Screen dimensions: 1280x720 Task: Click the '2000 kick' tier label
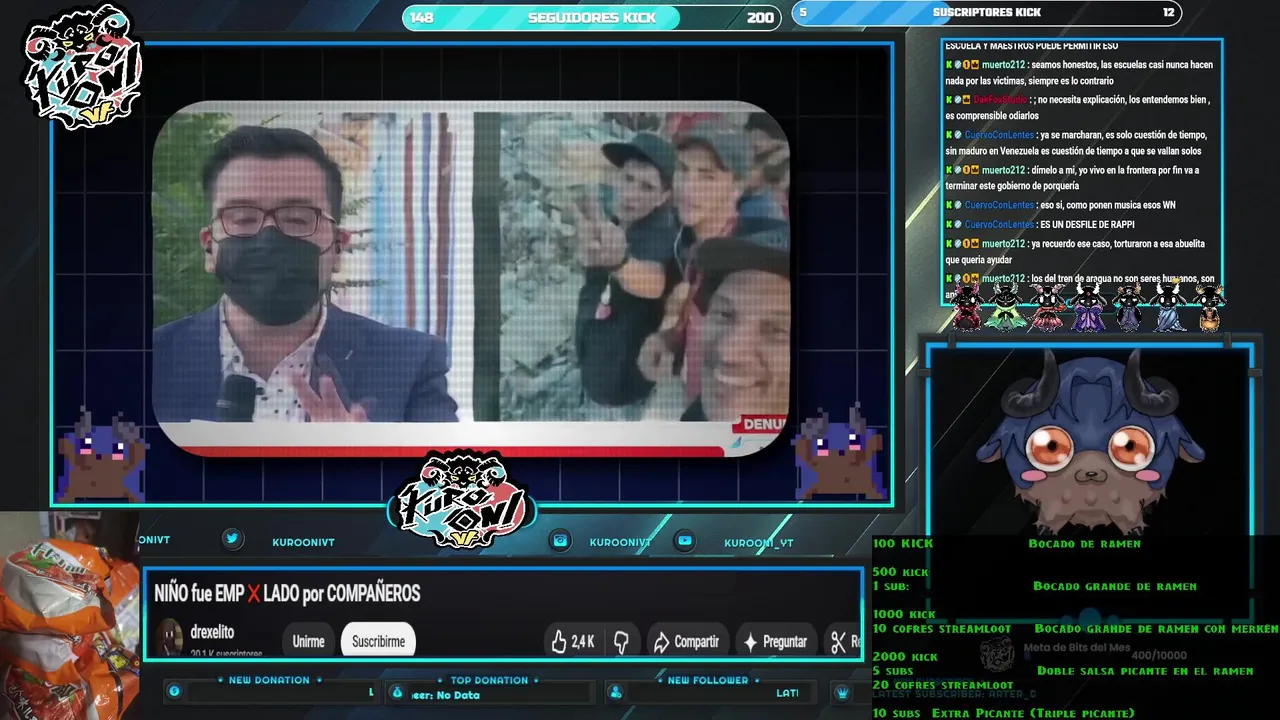[x=905, y=657]
